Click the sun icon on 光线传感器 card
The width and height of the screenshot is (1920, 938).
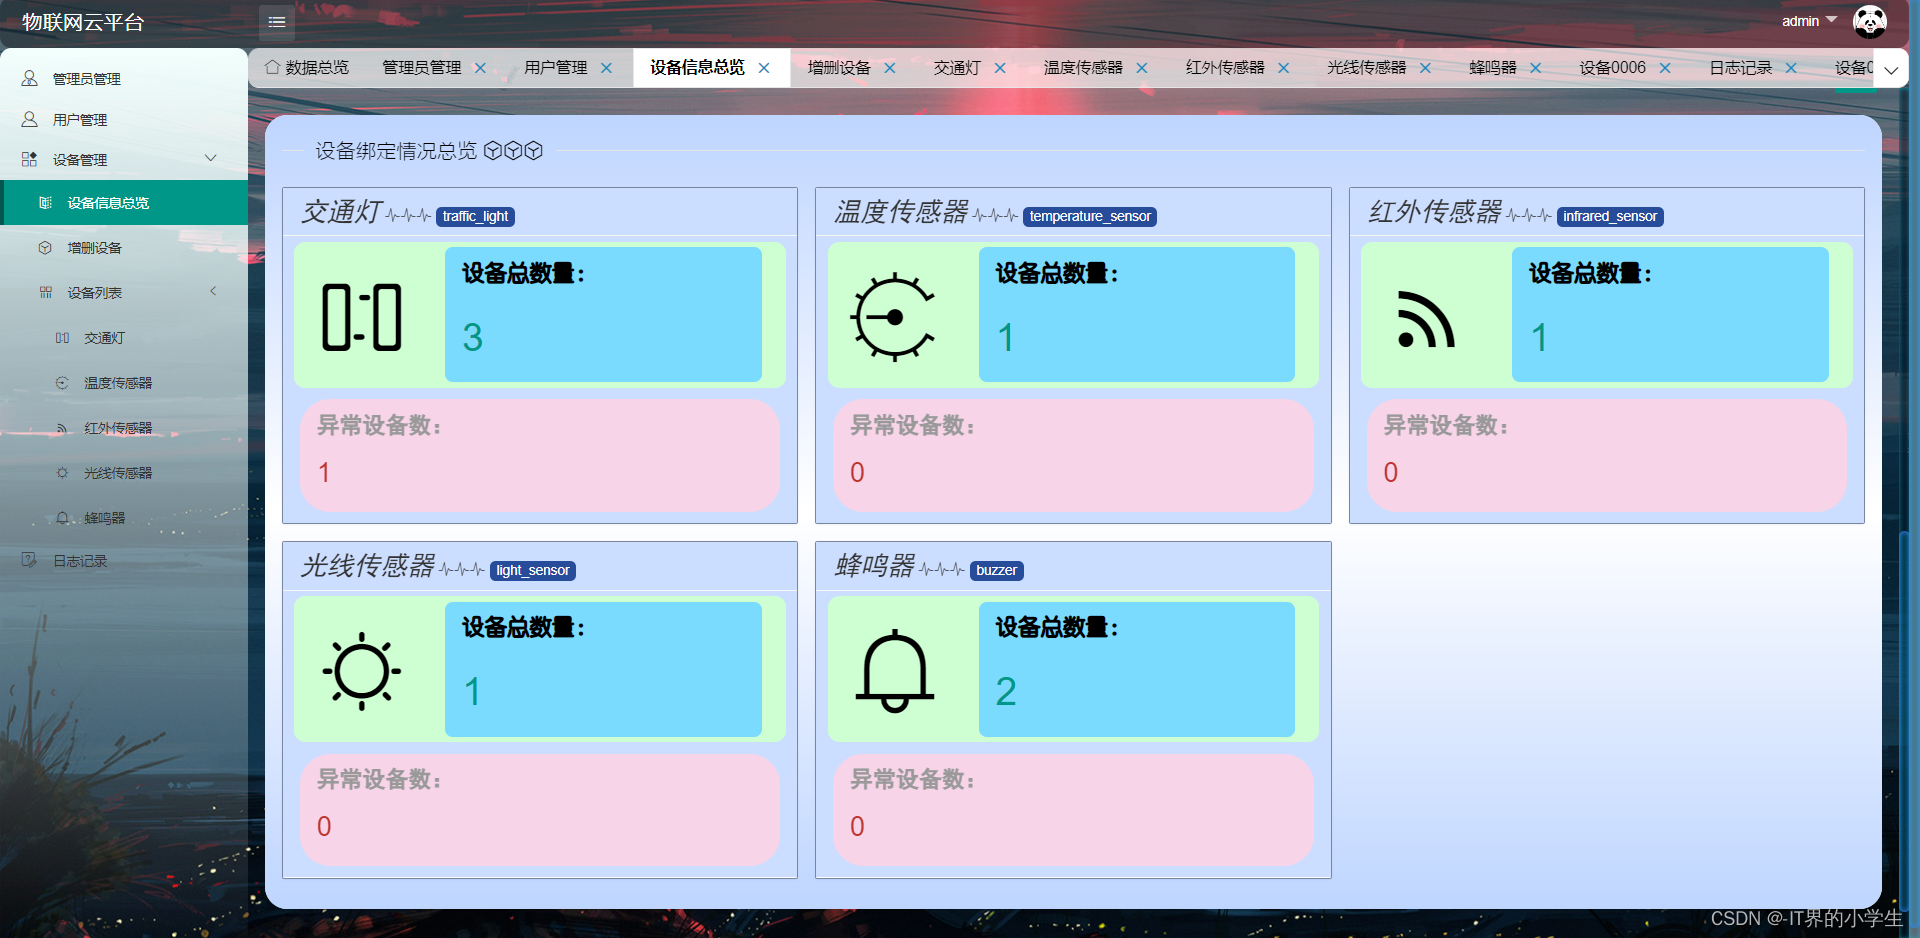(x=363, y=670)
